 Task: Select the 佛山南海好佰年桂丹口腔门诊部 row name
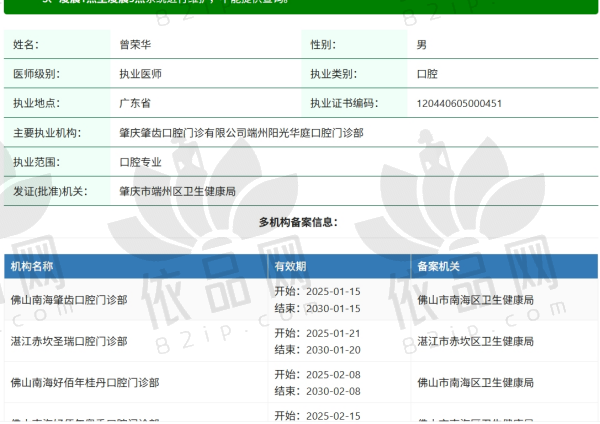pos(85,382)
